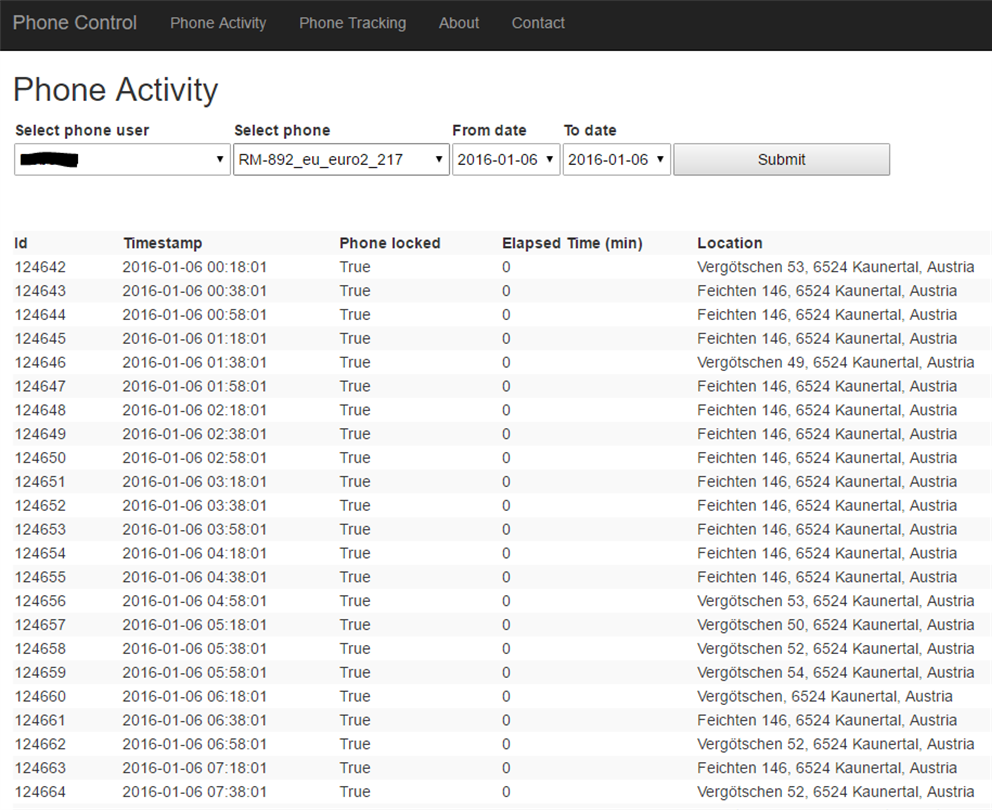Open the Phone Activity nav tab
Viewport: 992px width, 810px height.
coord(218,23)
